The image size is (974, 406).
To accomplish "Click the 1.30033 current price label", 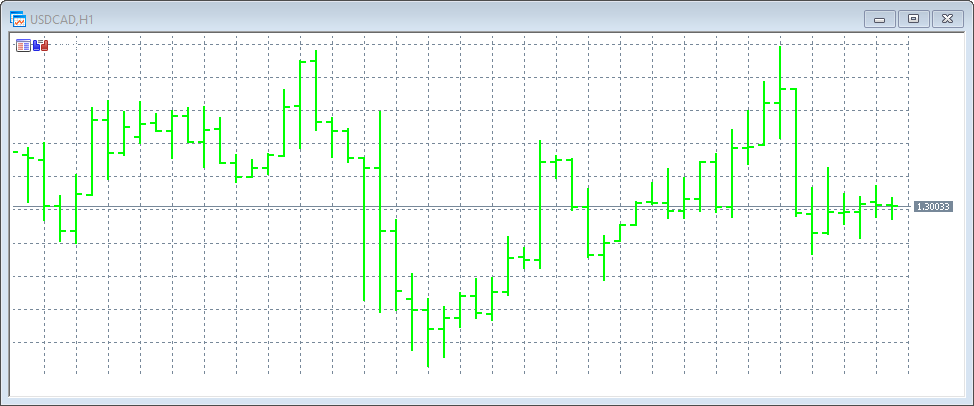I will pos(934,206).
